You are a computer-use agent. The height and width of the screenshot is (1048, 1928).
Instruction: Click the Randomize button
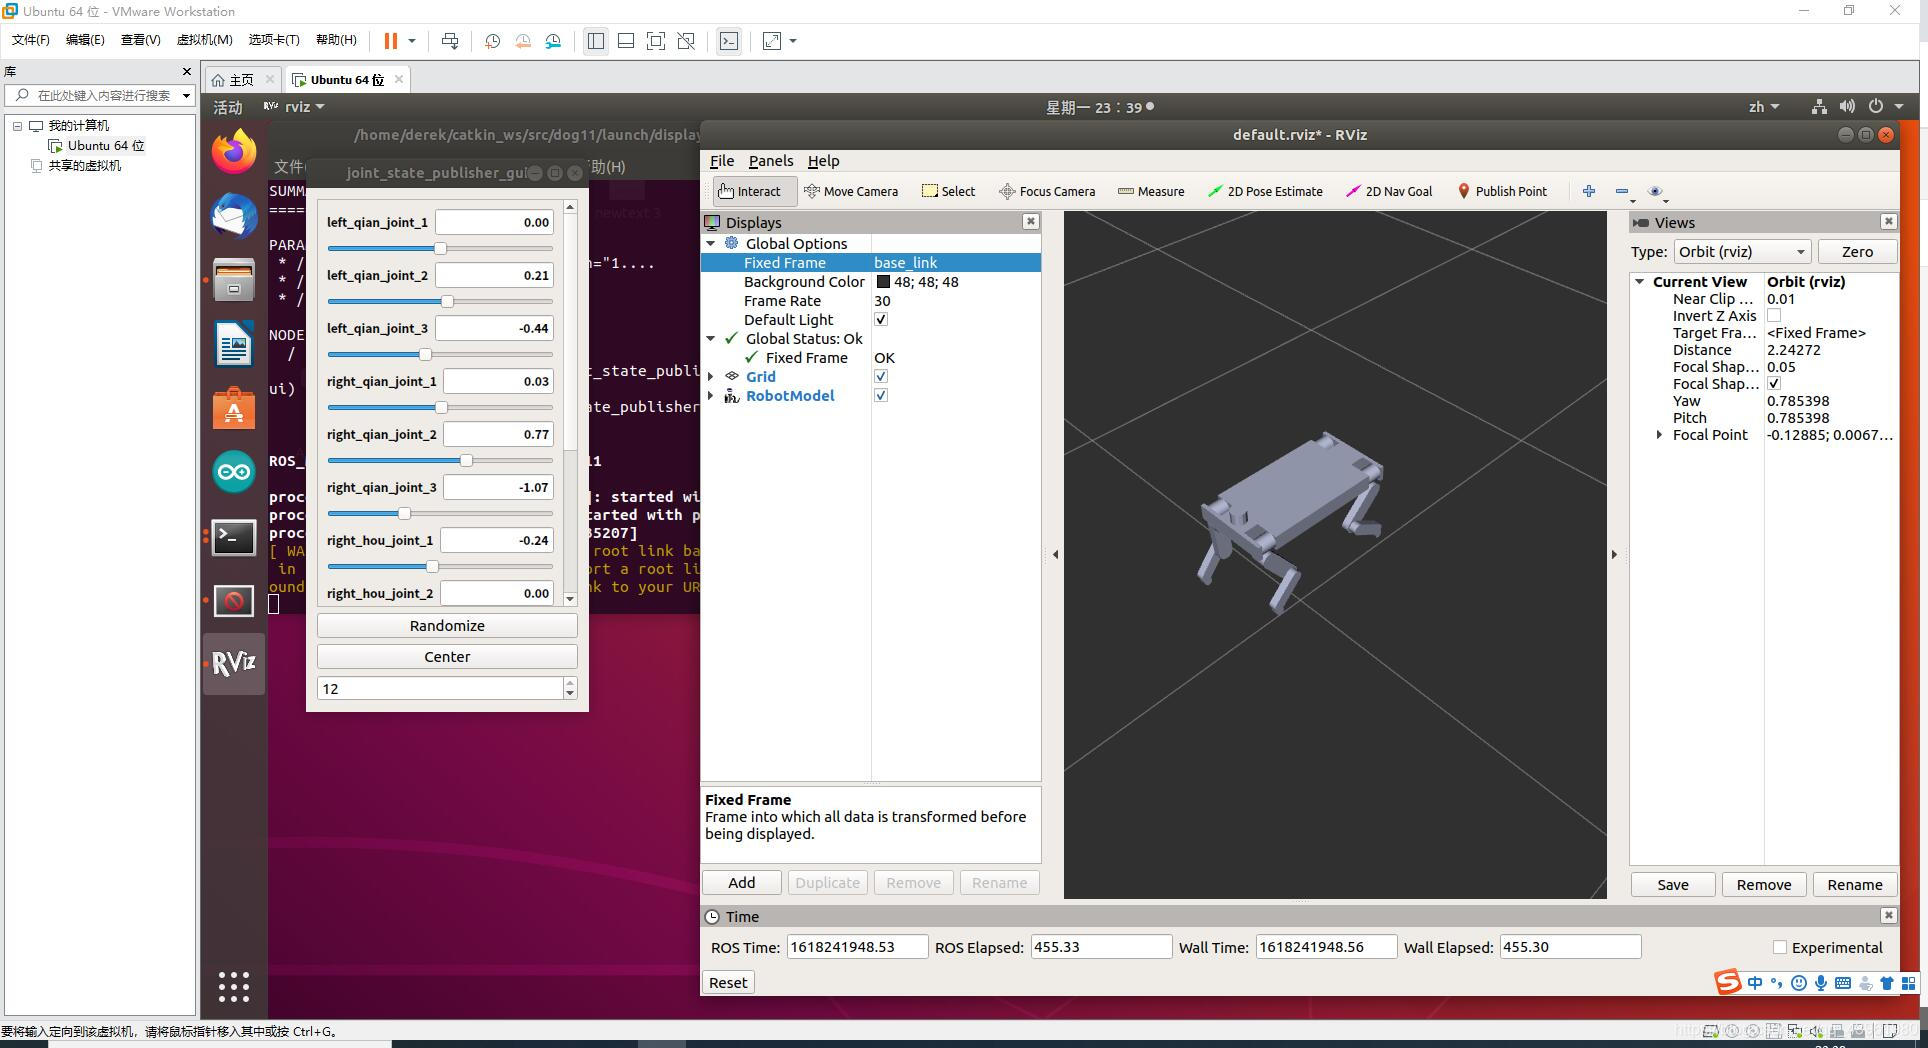click(447, 626)
